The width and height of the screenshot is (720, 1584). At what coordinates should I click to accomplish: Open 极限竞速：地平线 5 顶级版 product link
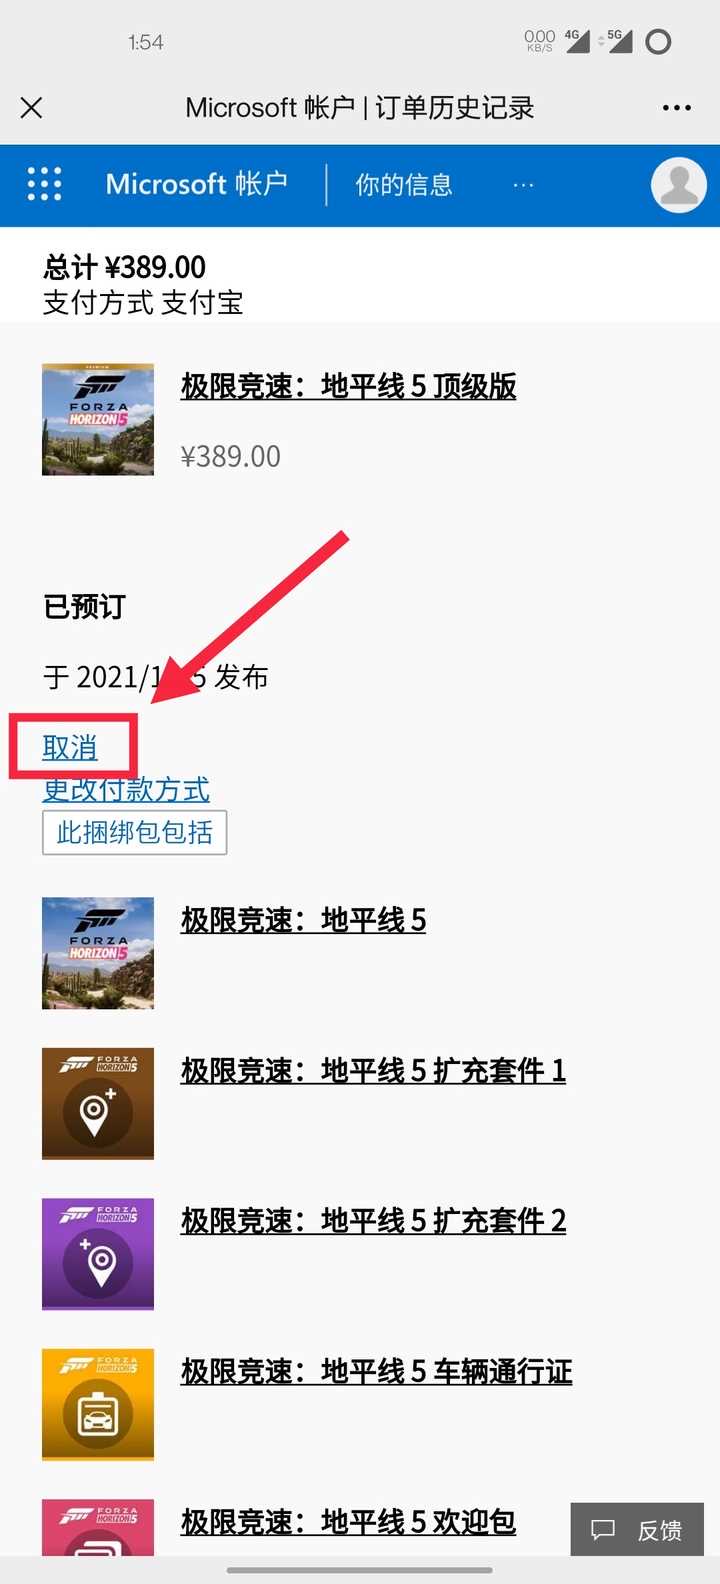[349, 386]
